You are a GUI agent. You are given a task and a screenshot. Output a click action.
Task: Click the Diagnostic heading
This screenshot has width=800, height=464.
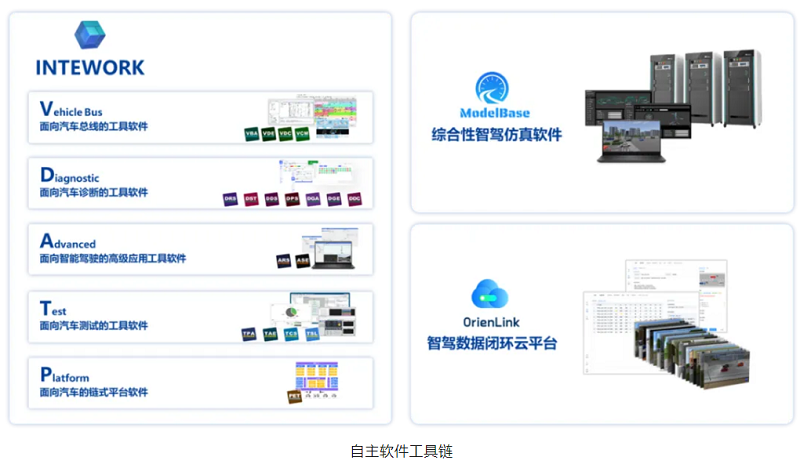click(x=69, y=175)
